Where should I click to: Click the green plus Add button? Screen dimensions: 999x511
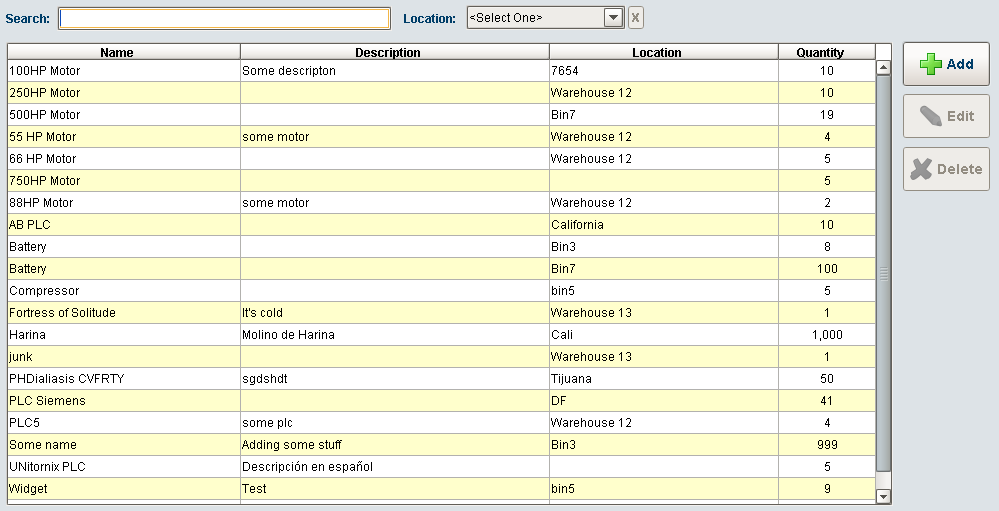pyautogui.click(x=946, y=64)
